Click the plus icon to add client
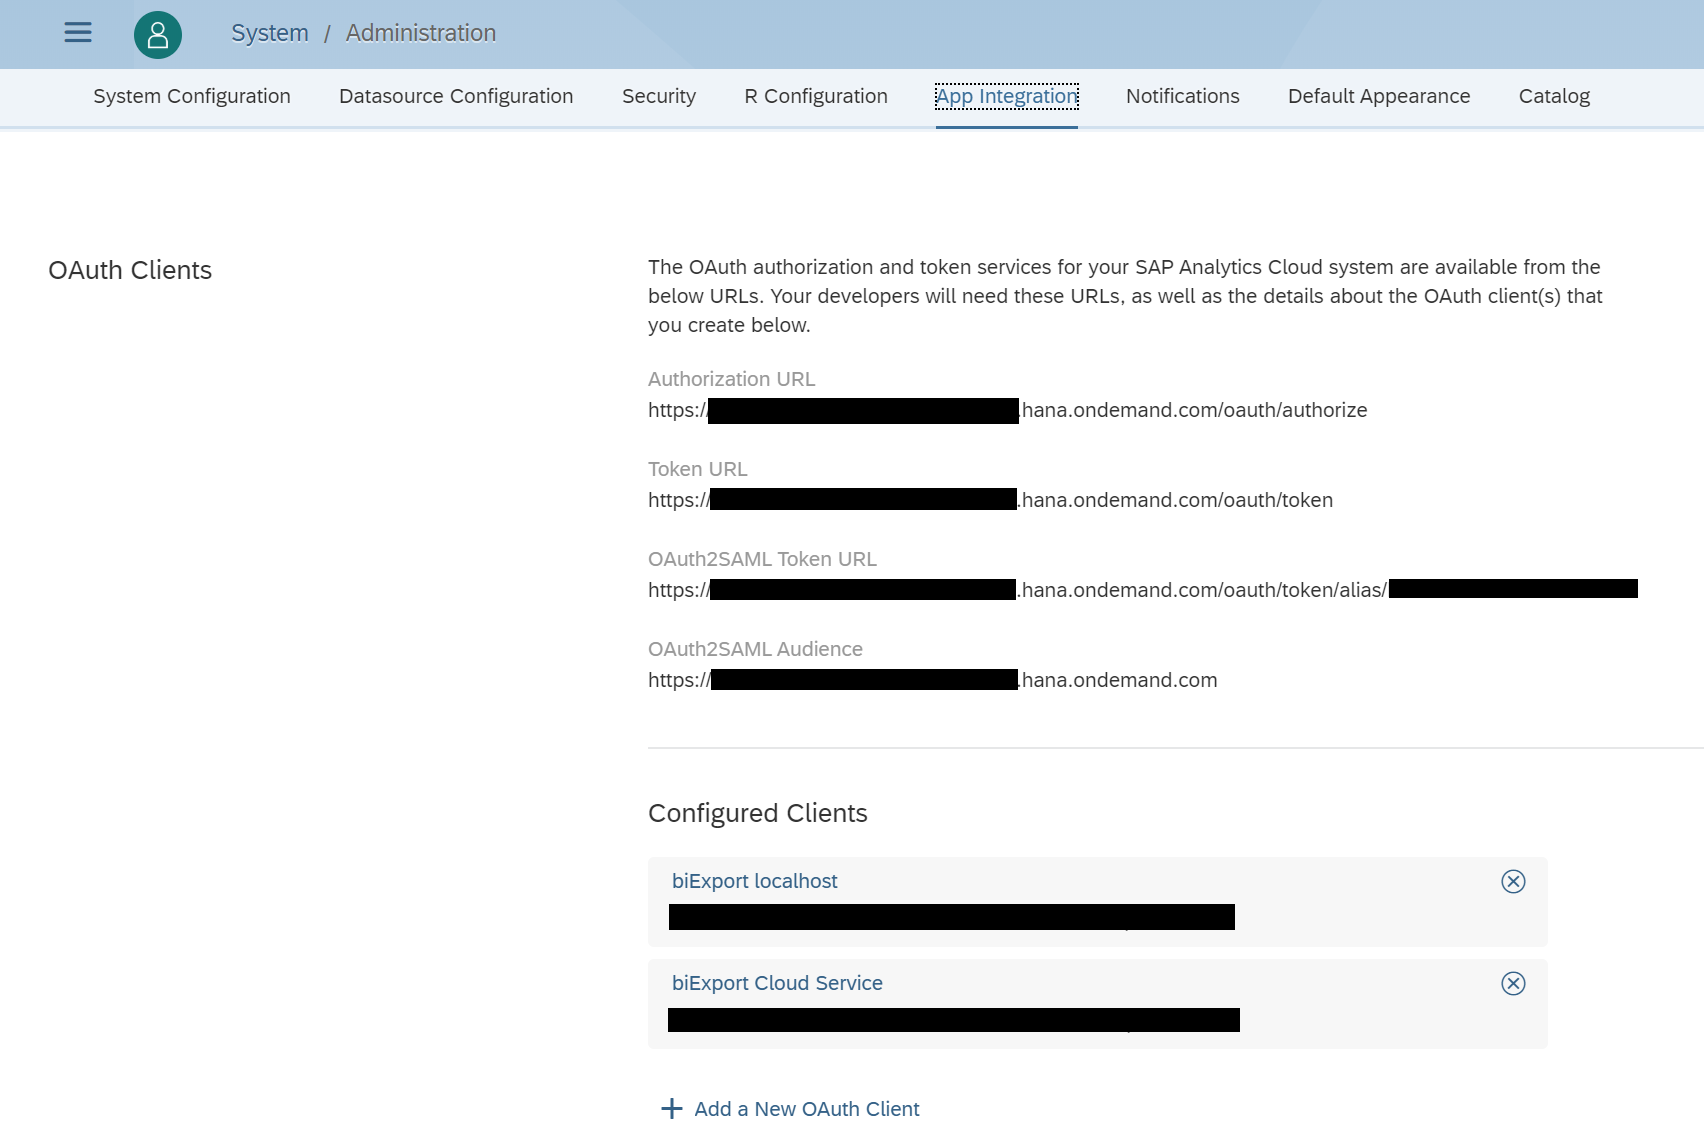1704x1143 pixels. [672, 1108]
